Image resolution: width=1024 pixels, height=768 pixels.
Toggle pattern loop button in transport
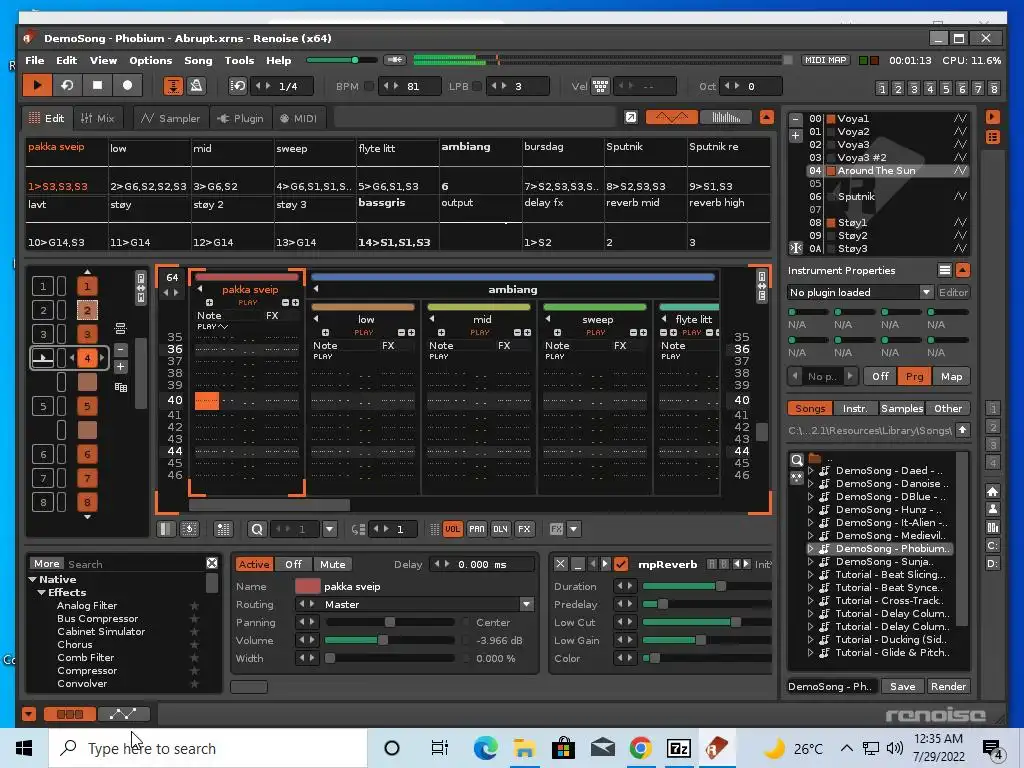click(67, 86)
